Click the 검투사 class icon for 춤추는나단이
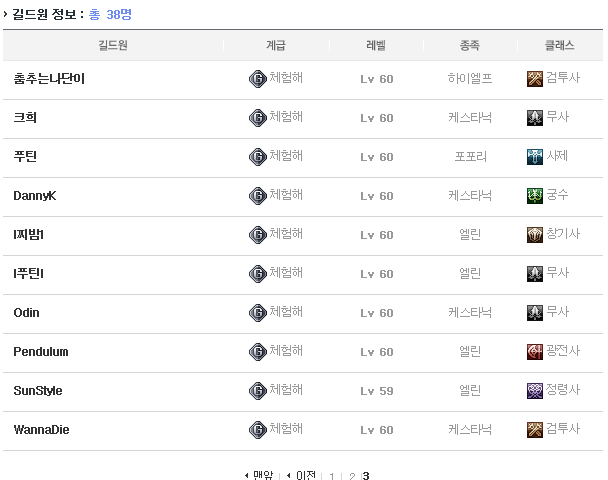This screenshot has height=480, width=608. [535, 79]
